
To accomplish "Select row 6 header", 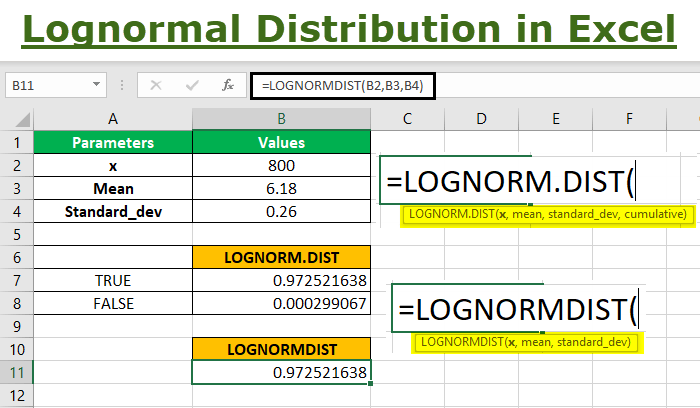I will [17, 258].
